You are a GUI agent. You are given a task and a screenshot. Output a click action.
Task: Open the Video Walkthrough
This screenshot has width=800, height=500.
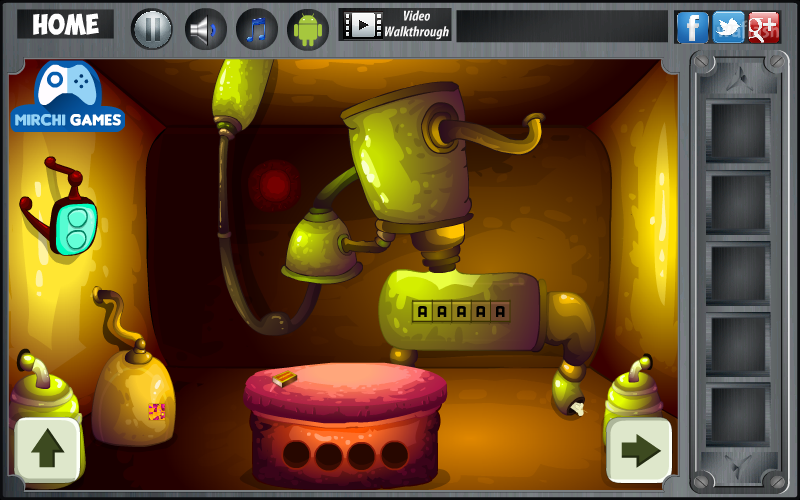pyautogui.click(x=395, y=24)
